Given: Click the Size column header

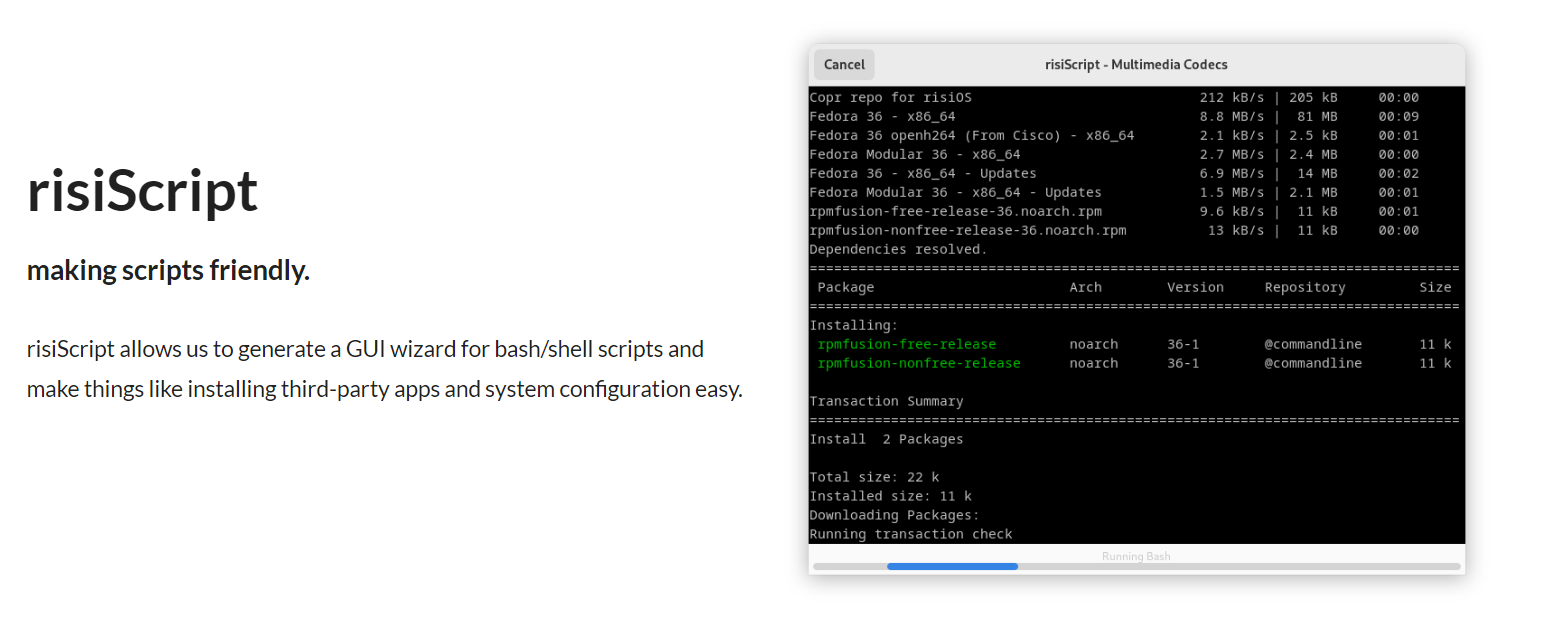Looking at the screenshot, I should (x=1435, y=287).
